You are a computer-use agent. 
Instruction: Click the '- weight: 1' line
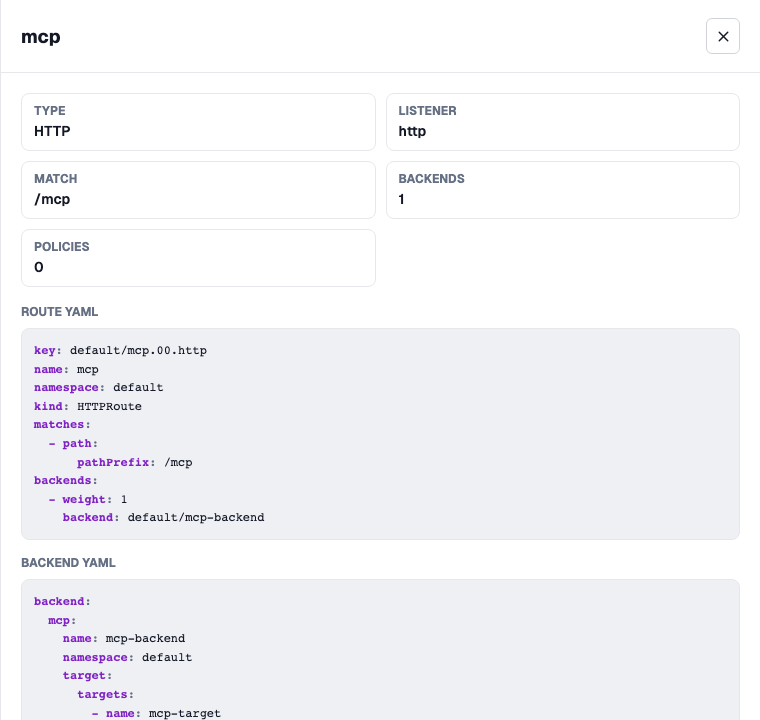coord(88,499)
